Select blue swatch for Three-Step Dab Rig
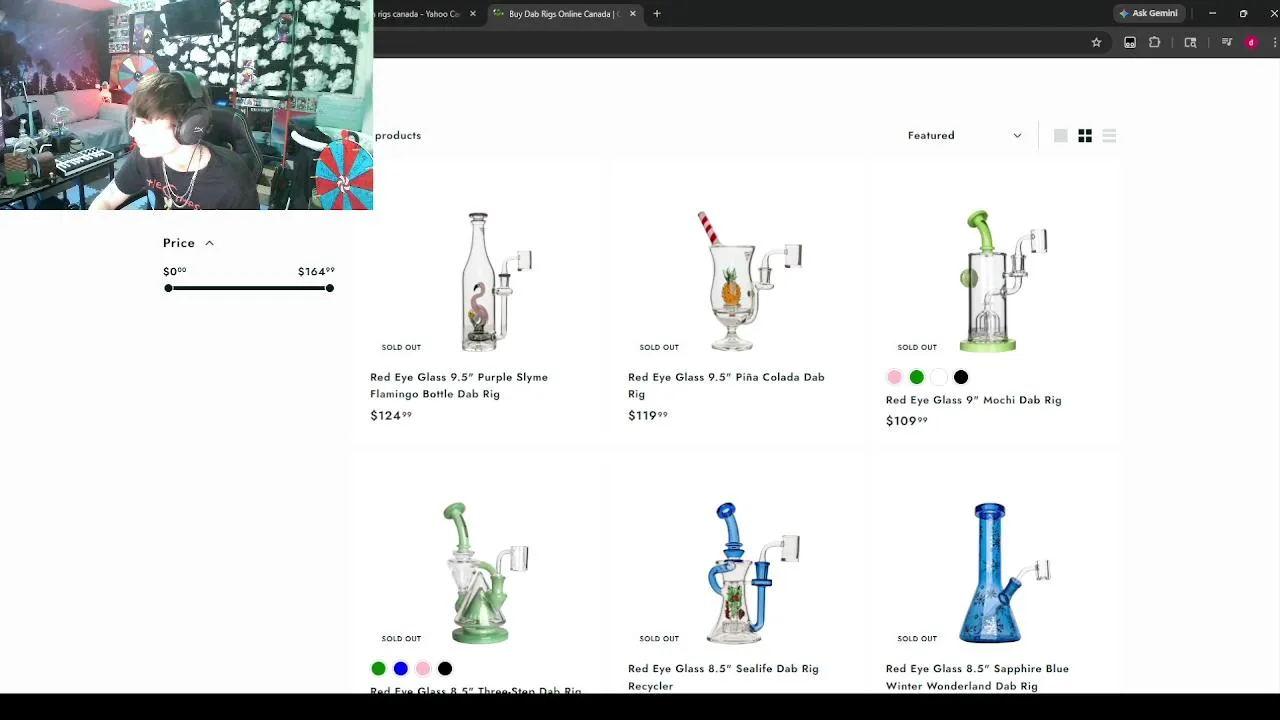The image size is (1280, 720). [400, 668]
